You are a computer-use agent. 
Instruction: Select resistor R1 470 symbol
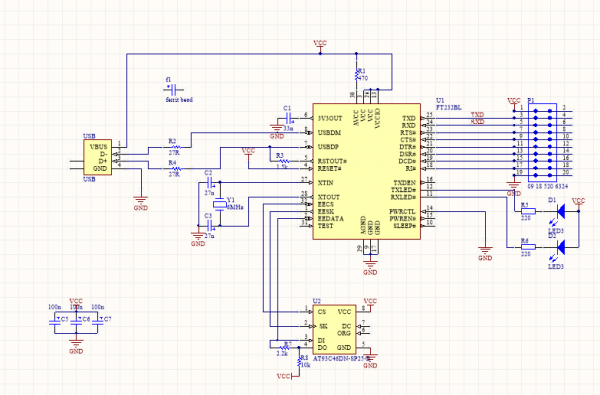point(357,75)
